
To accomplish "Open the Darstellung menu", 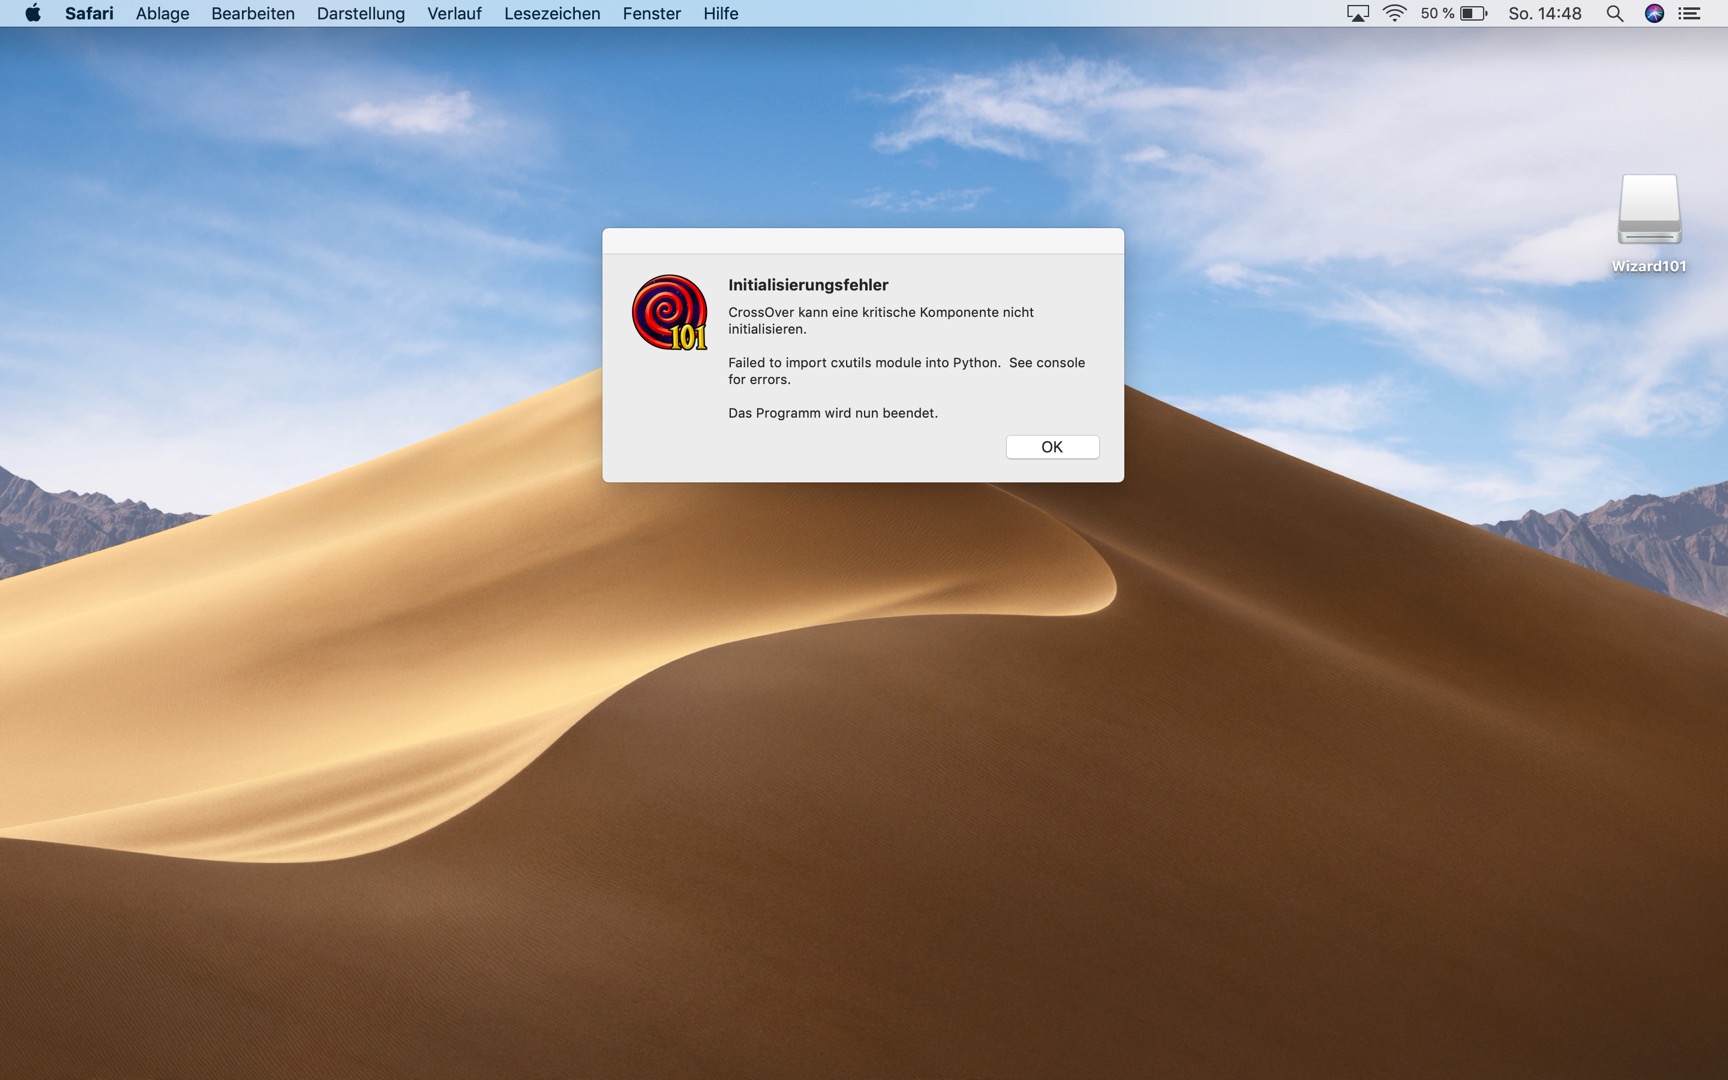I will [360, 13].
